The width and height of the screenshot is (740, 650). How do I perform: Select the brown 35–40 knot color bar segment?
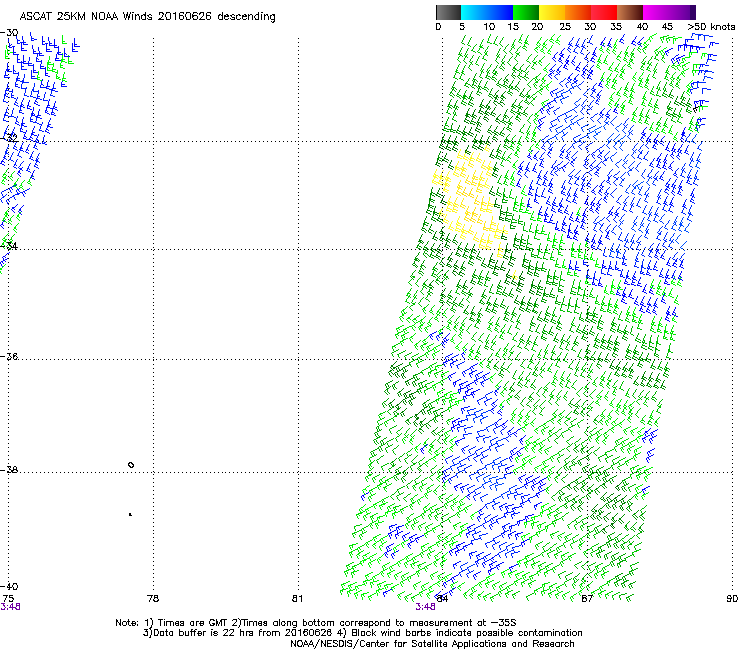point(630,12)
